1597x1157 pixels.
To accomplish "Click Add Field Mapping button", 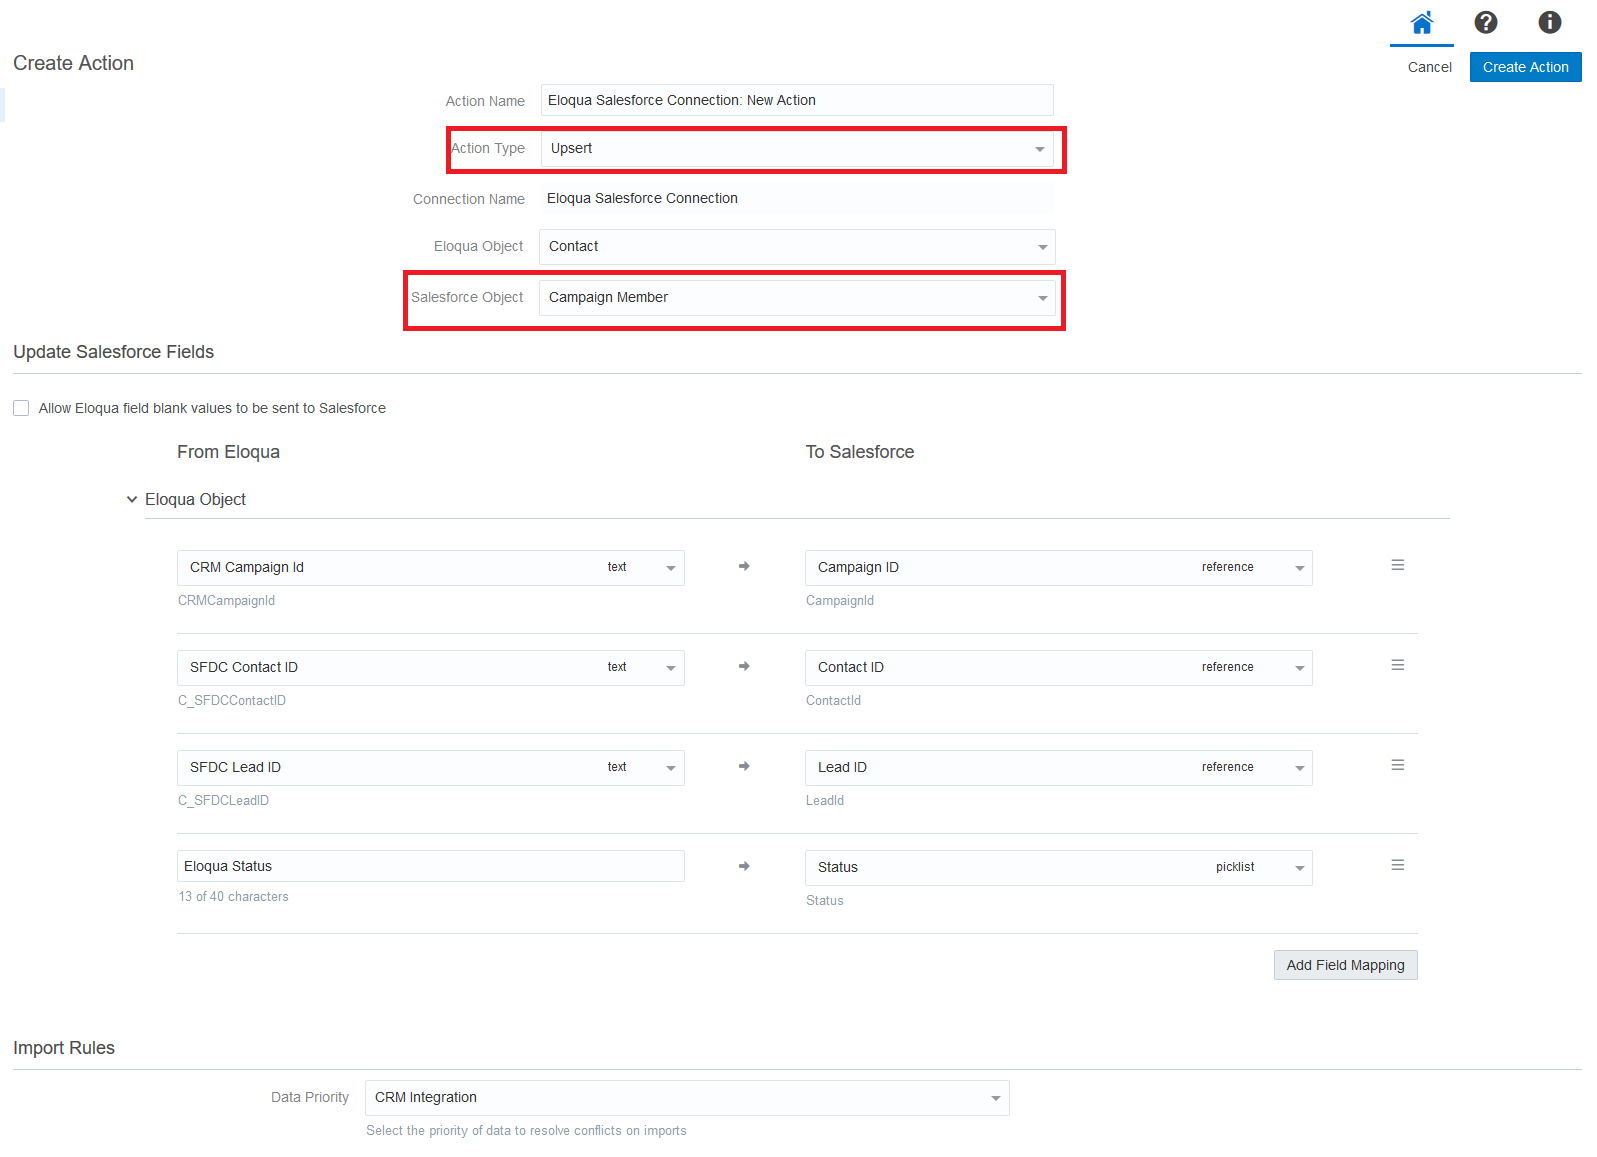I will tap(1345, 965).
